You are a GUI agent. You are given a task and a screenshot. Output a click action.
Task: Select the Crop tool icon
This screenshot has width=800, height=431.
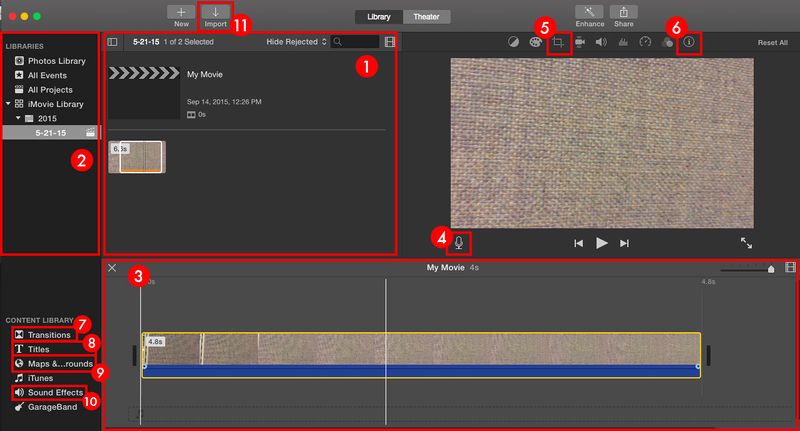pos(559,42)
